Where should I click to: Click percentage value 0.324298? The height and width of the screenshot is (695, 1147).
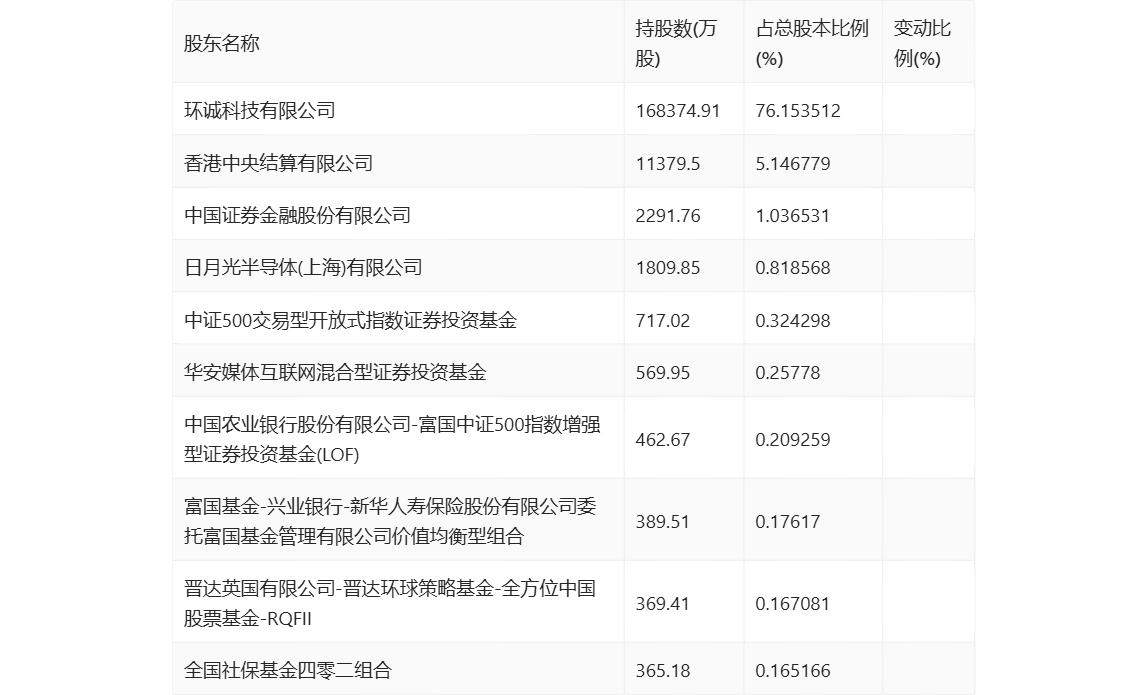coord(793,320)
